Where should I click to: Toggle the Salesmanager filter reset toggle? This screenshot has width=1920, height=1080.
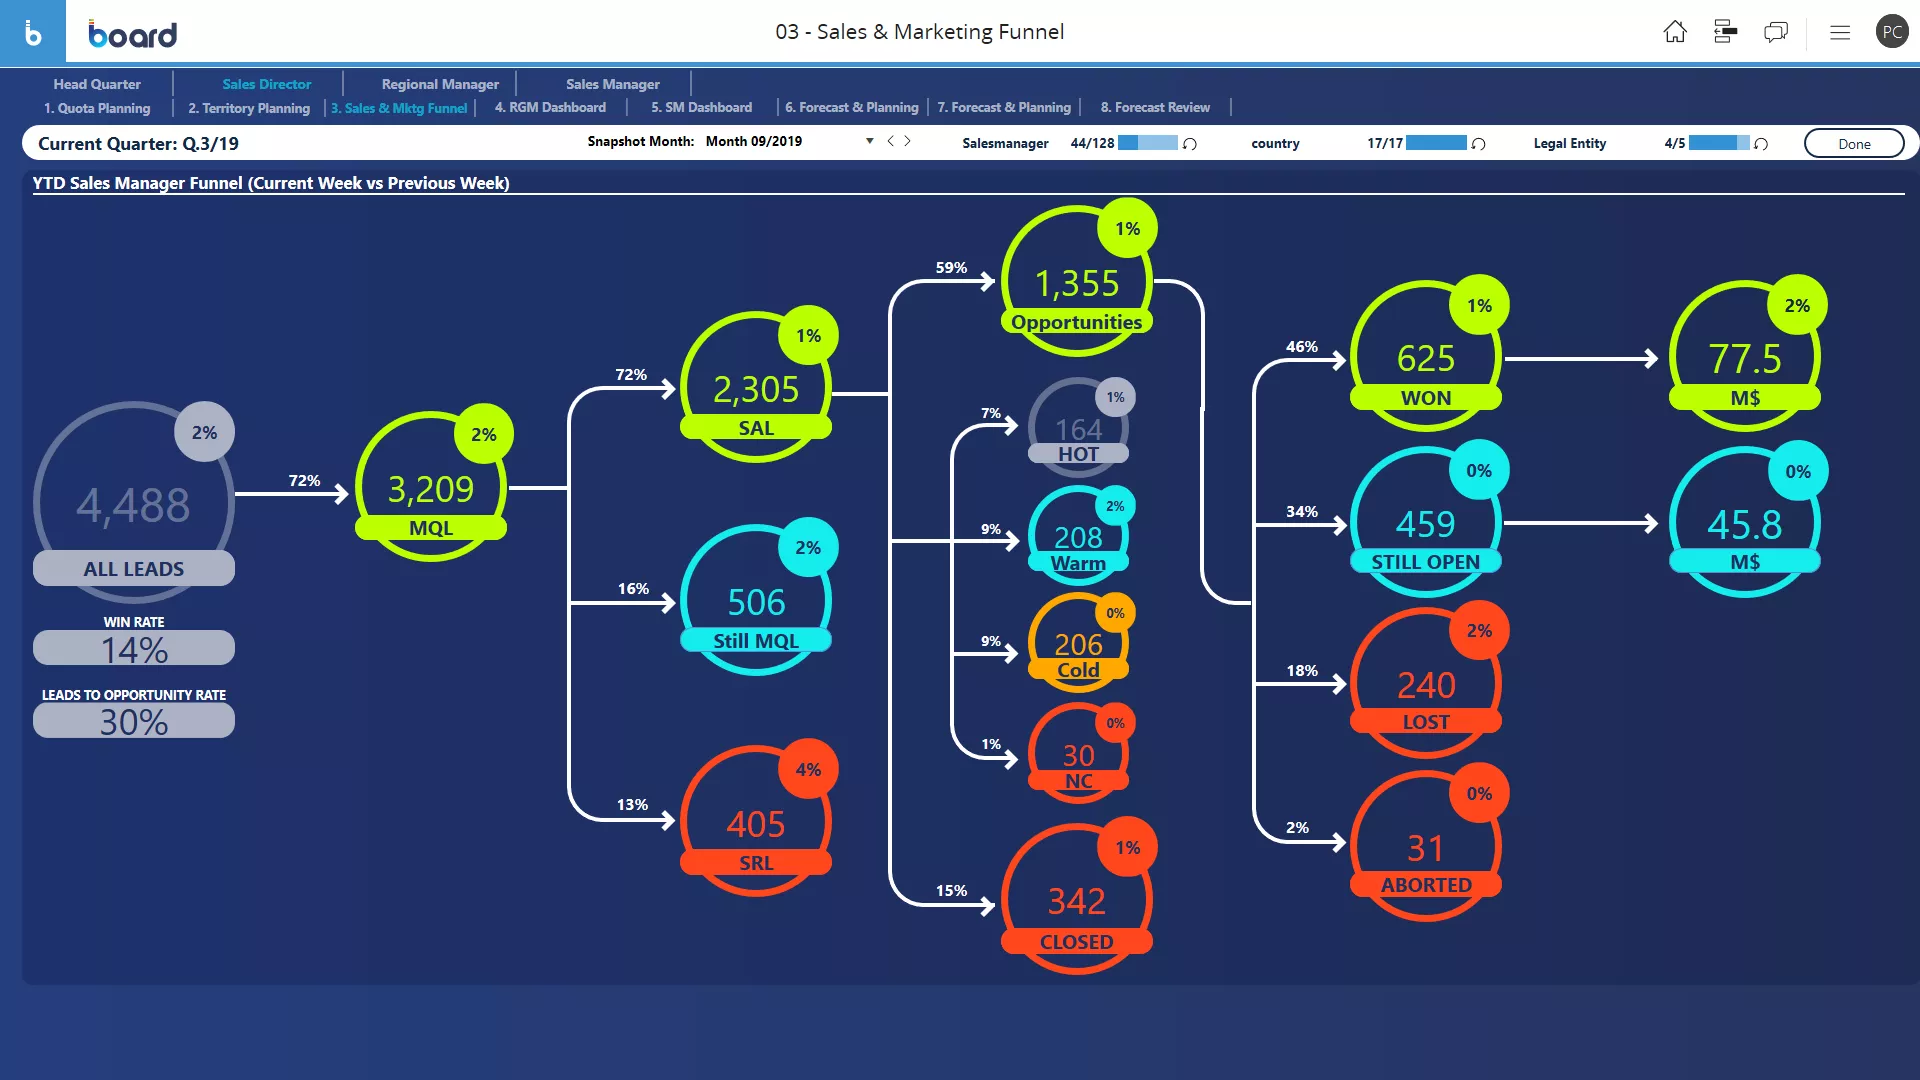coord(1188,144)
